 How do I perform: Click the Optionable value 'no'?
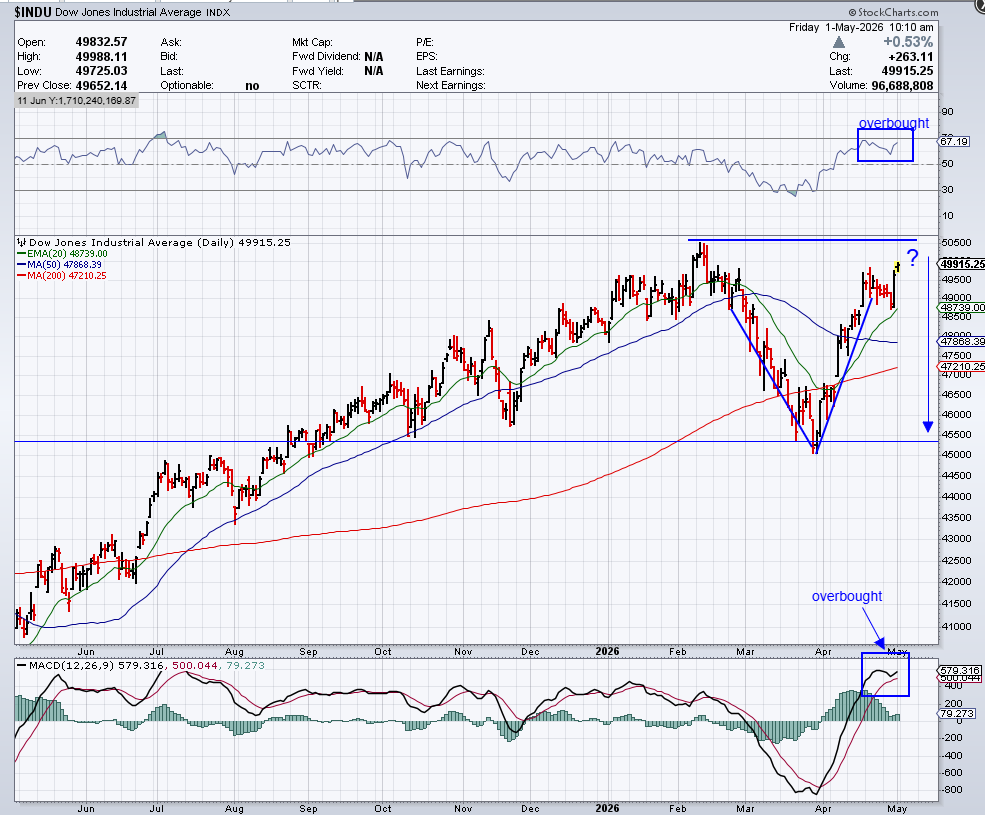[252, 86]
